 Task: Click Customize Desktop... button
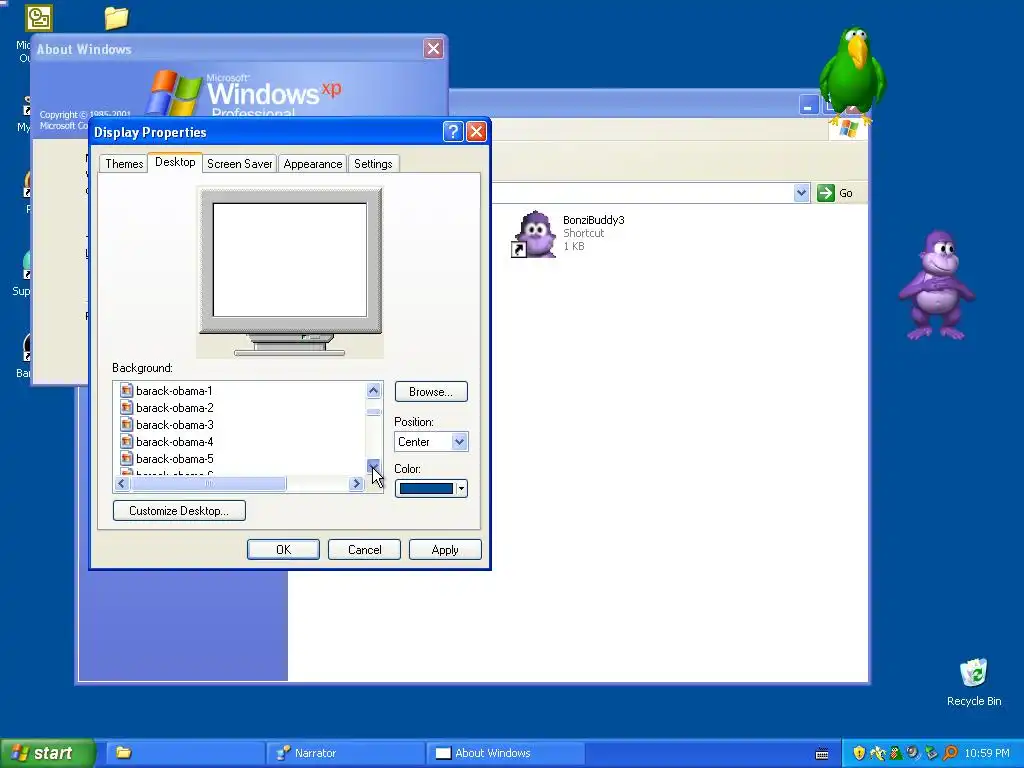pos(179,511)
